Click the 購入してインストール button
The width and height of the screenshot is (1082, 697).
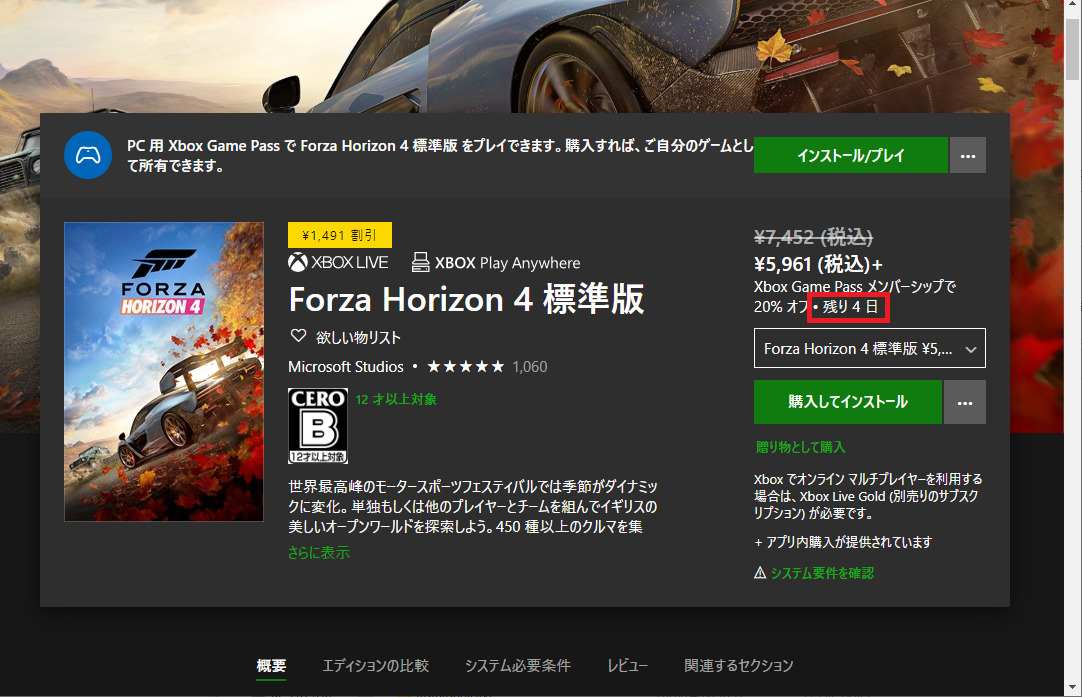pos(847,402)
